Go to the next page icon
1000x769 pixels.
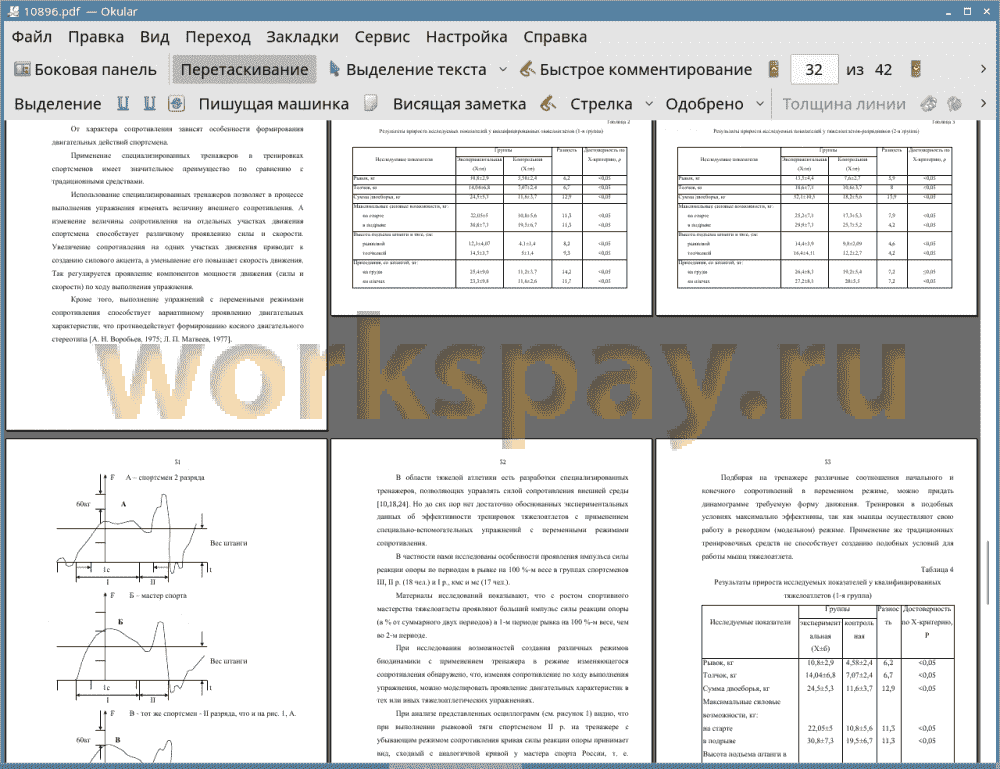point(916,70)
